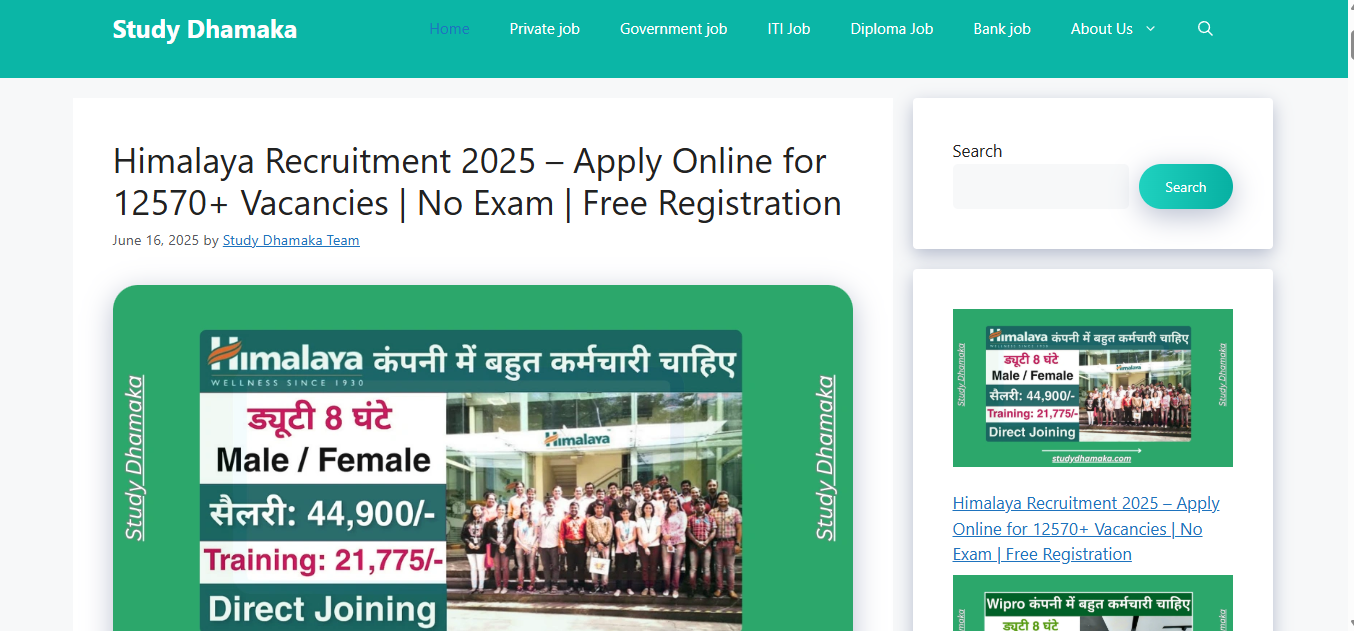
Task: Open the Bank job menu
Action: click(x=1002, y=29)
